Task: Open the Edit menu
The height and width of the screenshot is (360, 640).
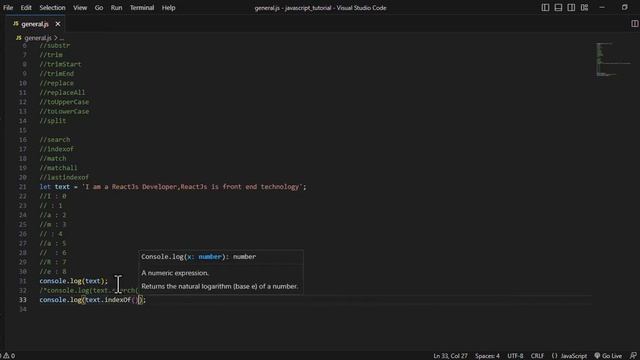Action: coord(26,8)
